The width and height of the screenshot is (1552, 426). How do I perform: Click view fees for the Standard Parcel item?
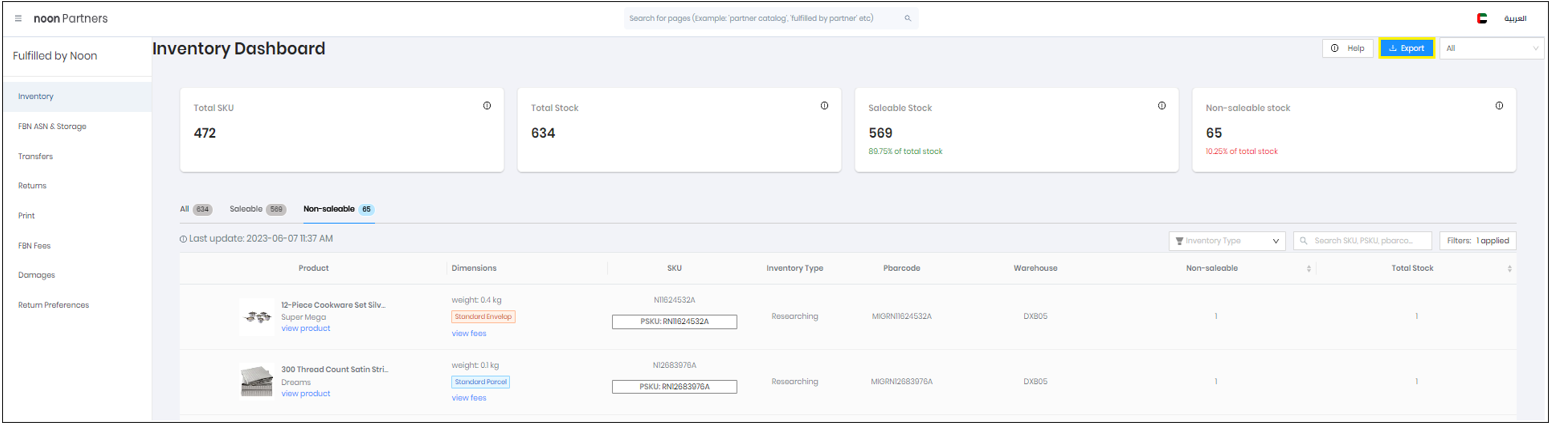[469, 398]
